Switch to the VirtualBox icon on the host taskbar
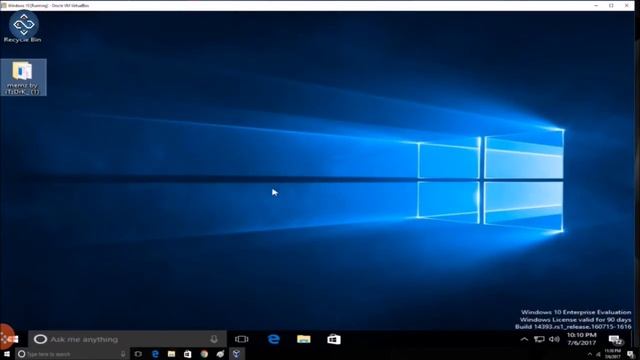Image resolution: width=640 pixels, height=360 pixels. 236,354
